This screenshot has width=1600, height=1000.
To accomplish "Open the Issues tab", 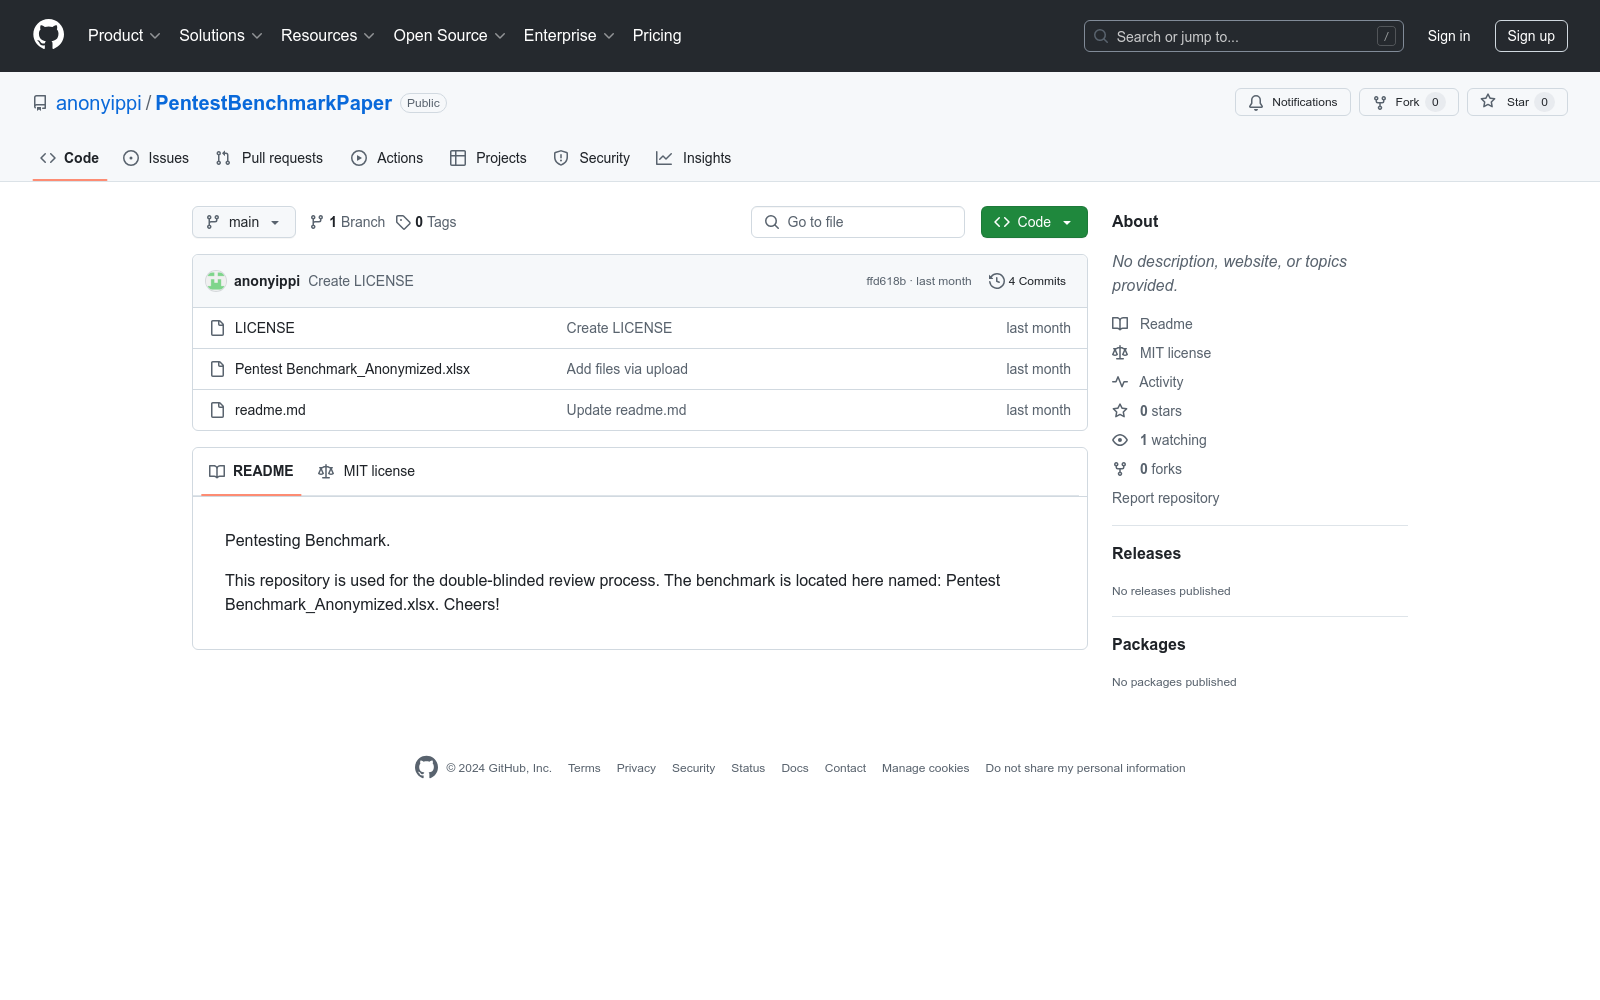I will (156, 158).
